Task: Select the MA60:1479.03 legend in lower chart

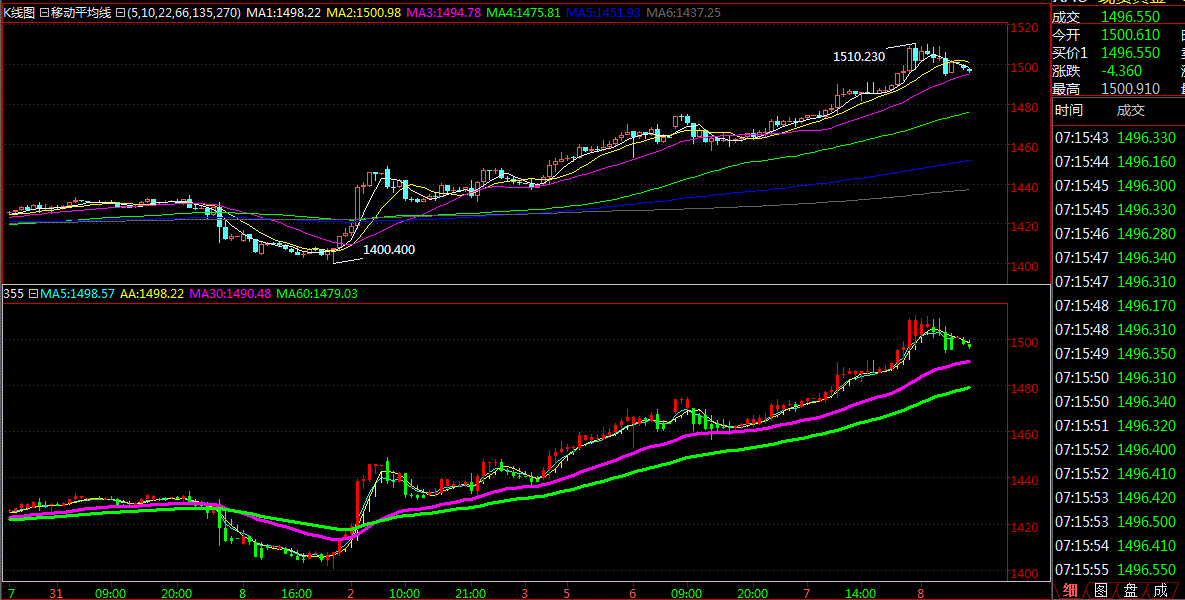Action: tap(317, 294)
